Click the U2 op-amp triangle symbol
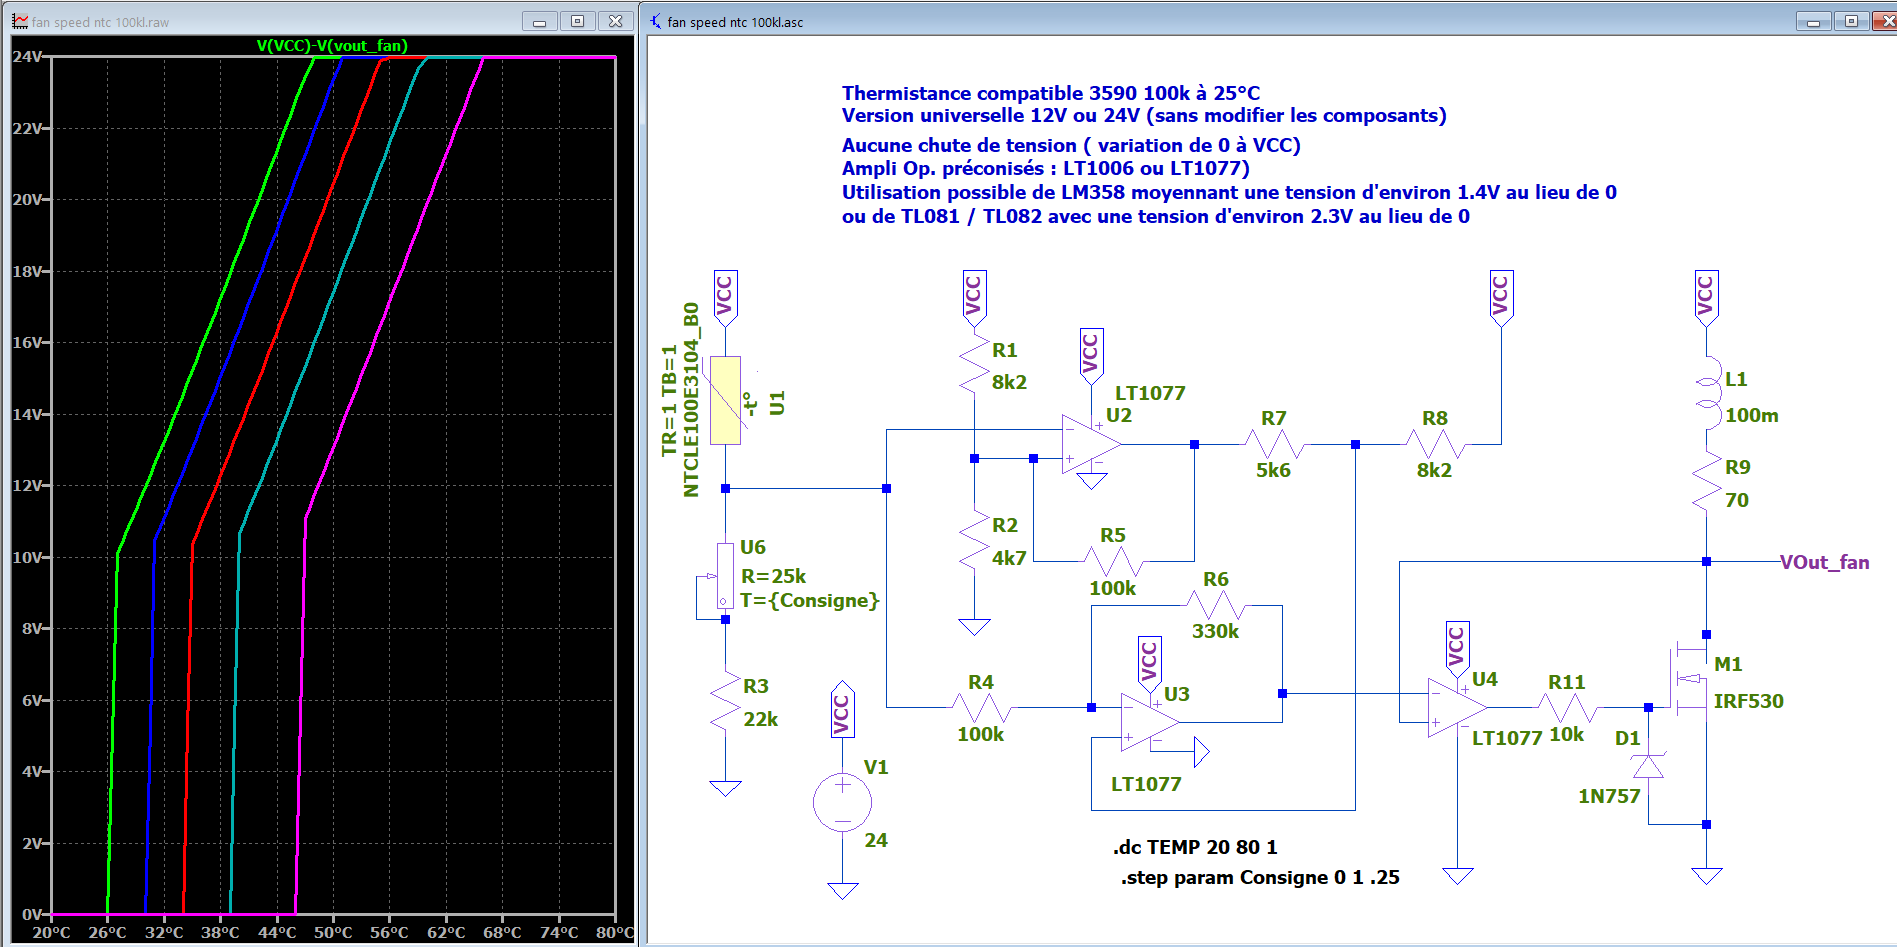 pyautogui.click(x=1091, y=444)
